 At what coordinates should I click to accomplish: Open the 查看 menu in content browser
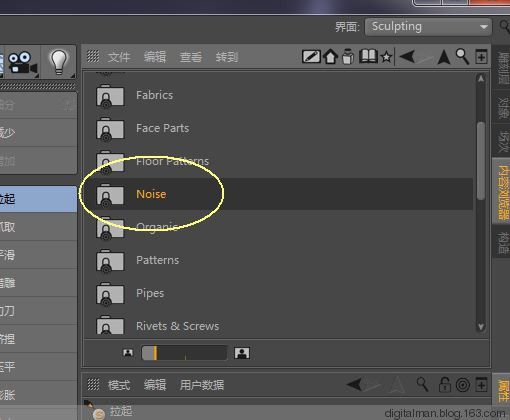tap(191, 57)
